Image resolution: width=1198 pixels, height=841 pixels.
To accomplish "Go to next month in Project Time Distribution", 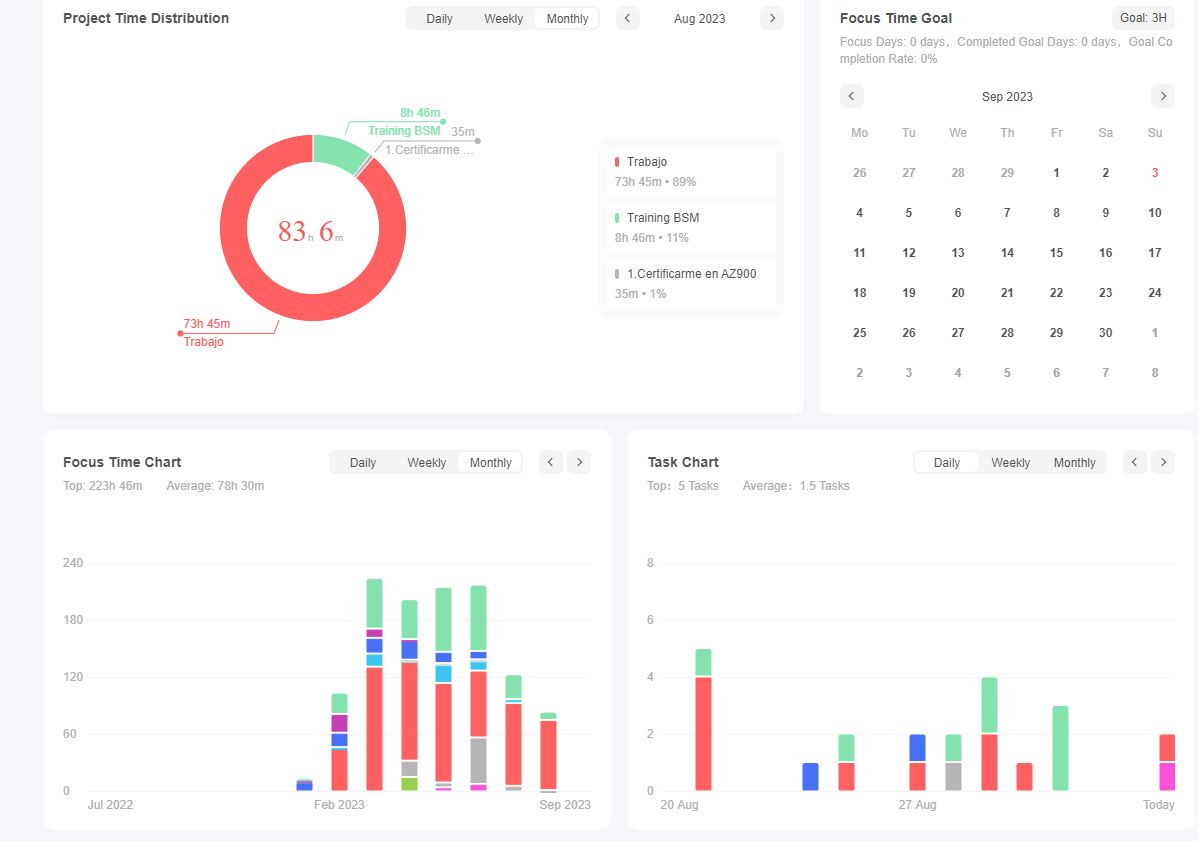I will (x=771, y=18).
